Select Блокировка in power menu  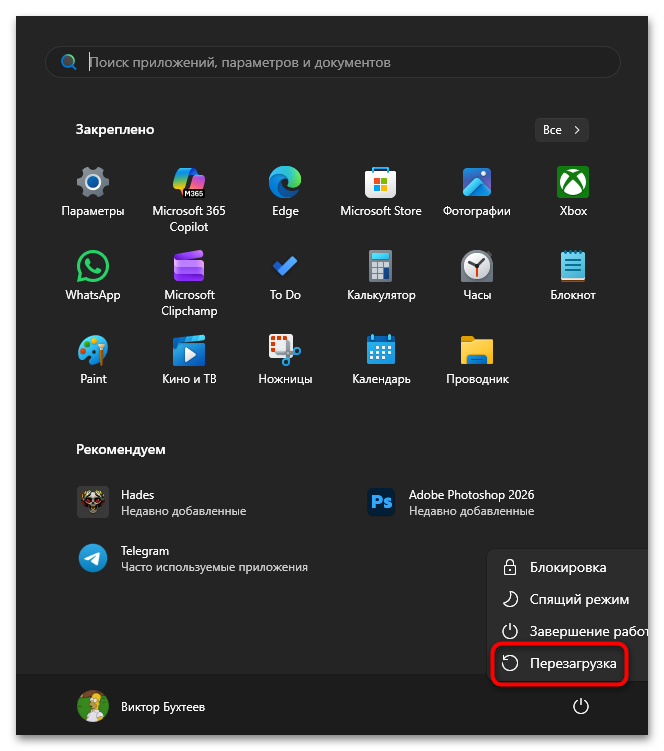pos(568,568)
